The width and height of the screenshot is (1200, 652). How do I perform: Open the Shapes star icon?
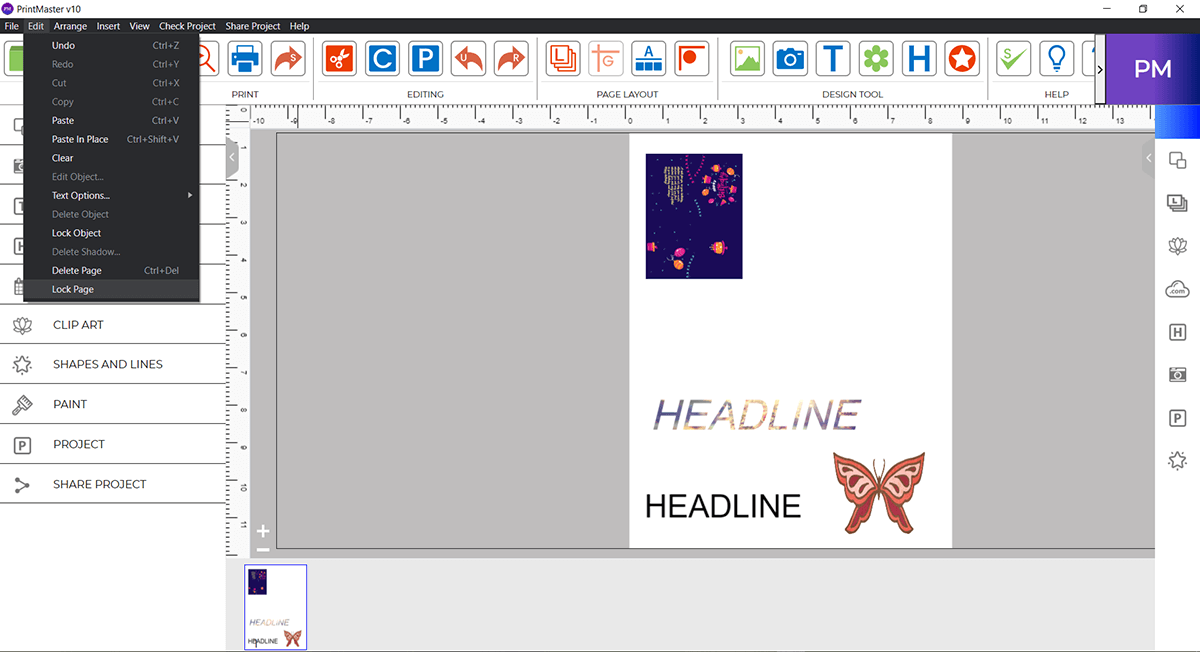(961, 58)
